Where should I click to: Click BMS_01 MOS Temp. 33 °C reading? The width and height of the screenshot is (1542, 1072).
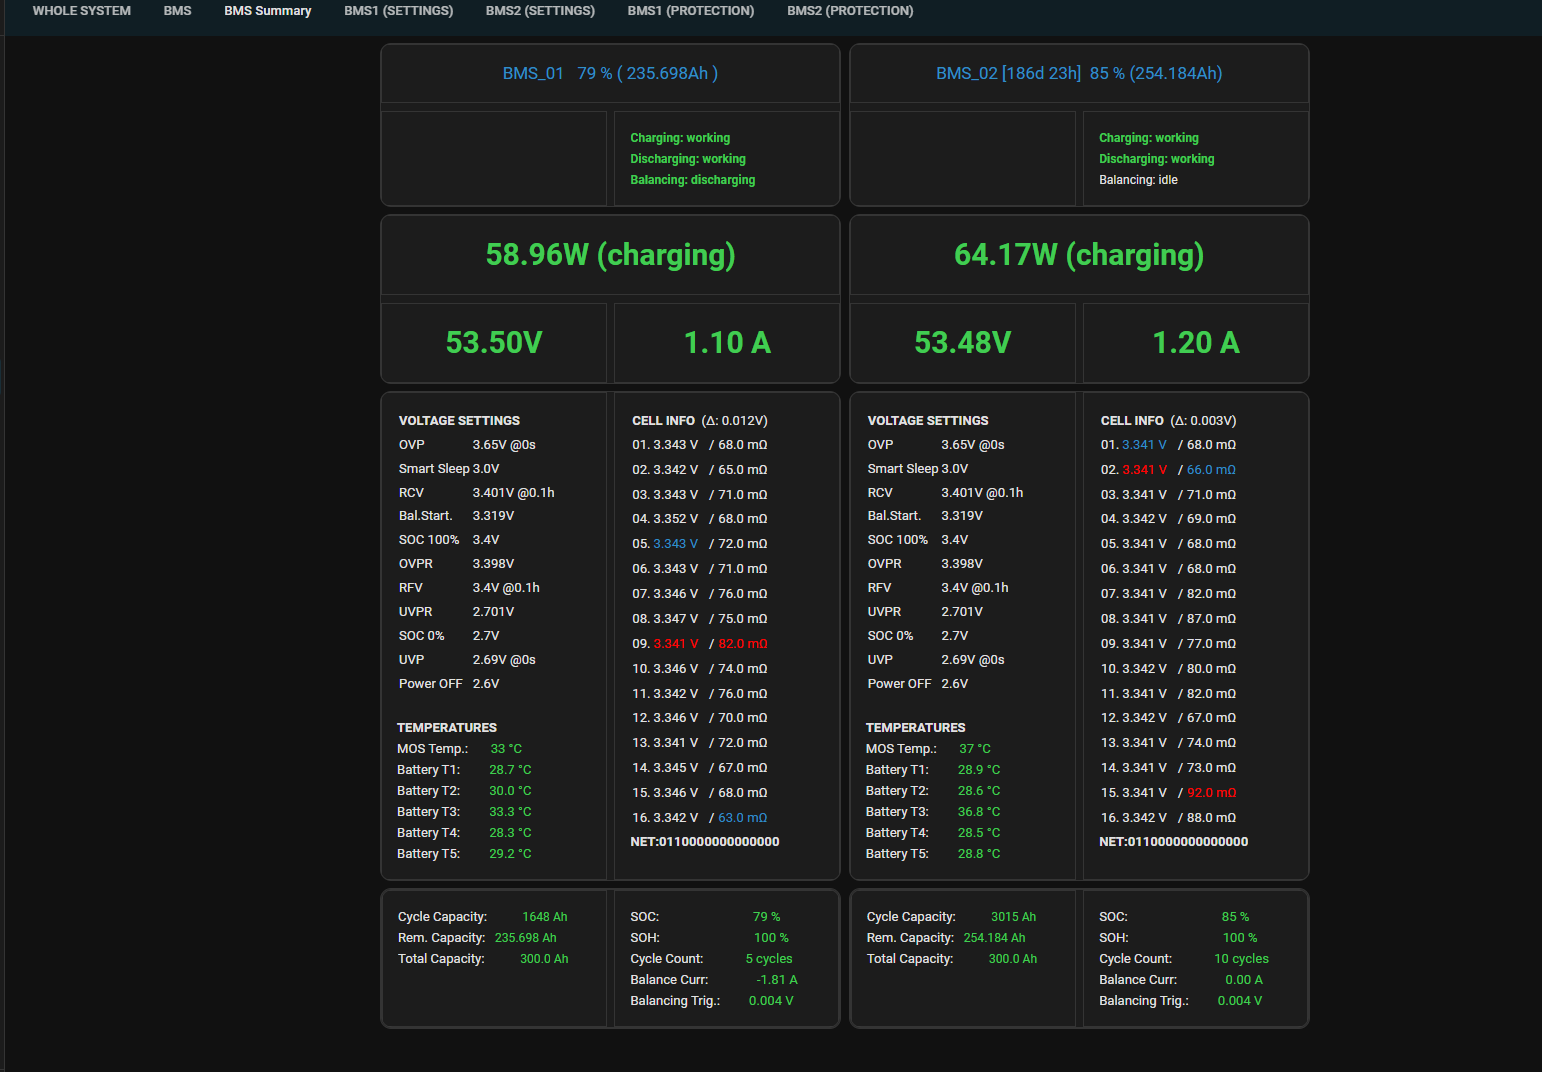(x=506, y=749)
